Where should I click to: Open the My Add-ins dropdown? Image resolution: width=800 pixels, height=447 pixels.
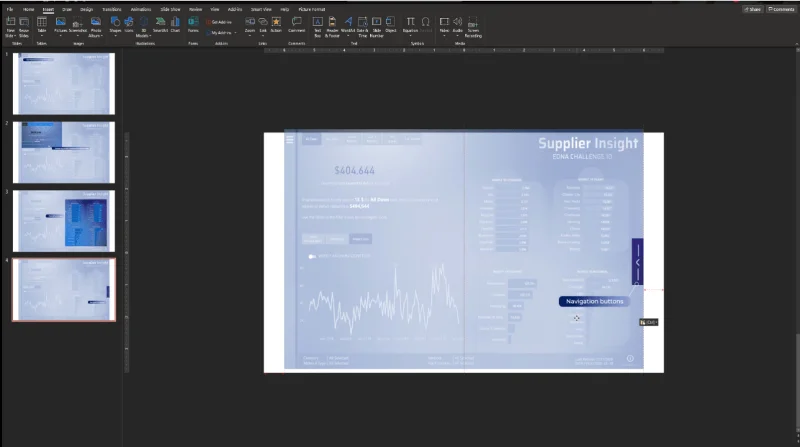[x=221, y=33]
